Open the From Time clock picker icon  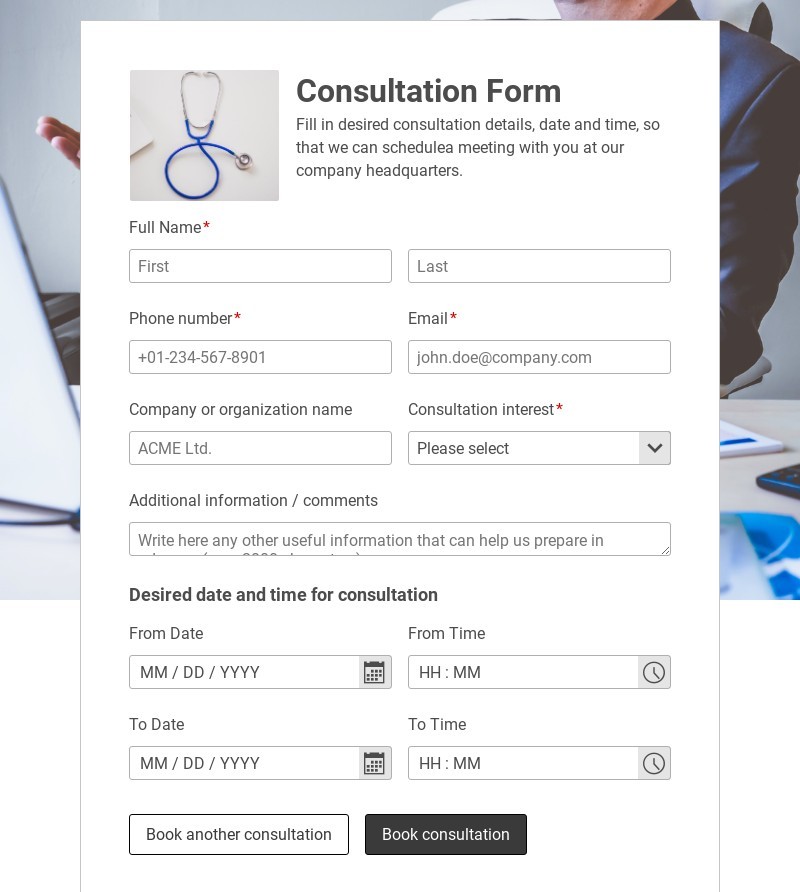654,672
